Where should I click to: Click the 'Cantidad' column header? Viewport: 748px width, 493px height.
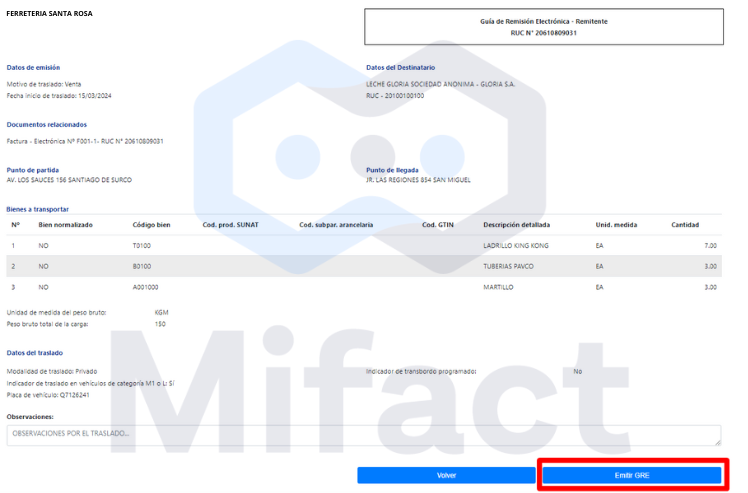tap(685, 225)
